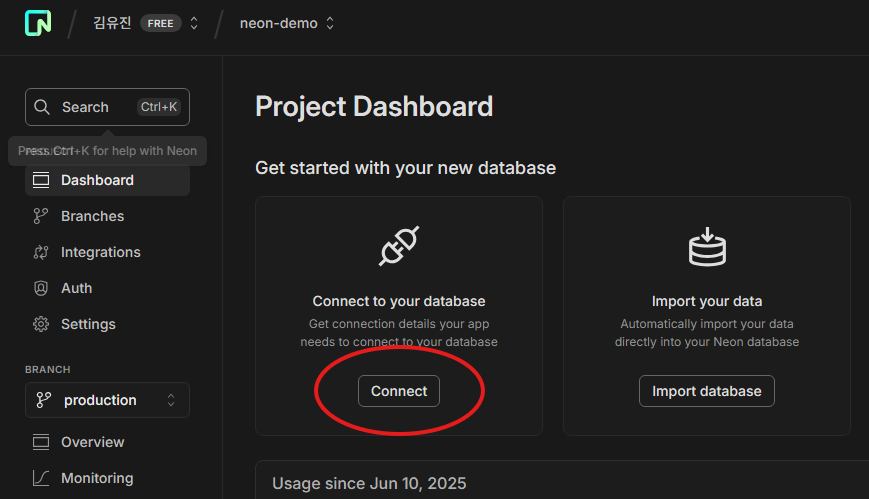Click the plug icon above Connect card
869x499 pixels.
(x=399, y=246)
